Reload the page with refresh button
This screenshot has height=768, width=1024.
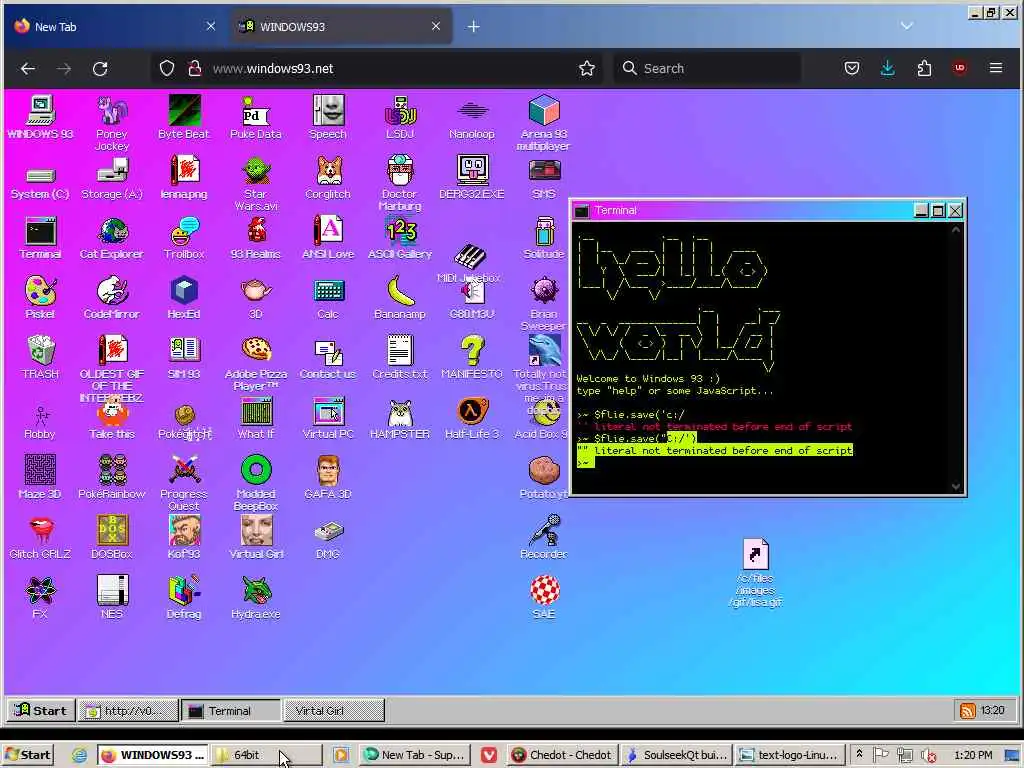(x=100, y=69)
